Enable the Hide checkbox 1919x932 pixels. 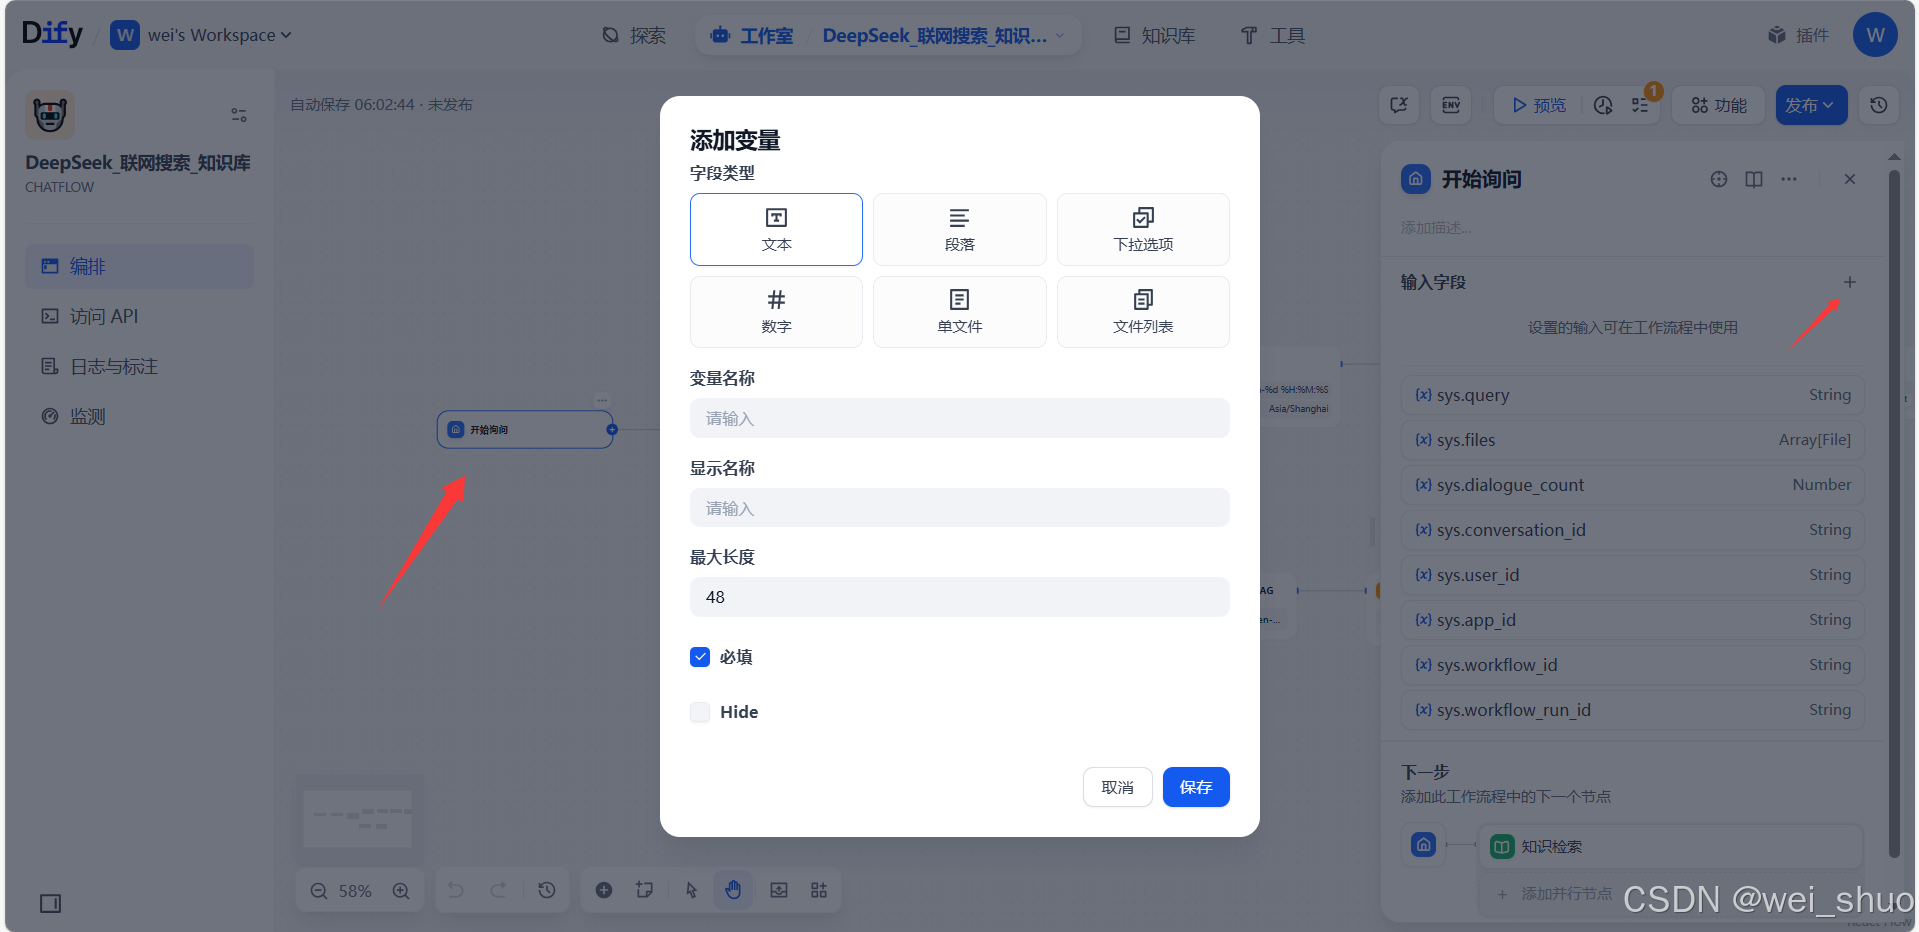point(700,712)
